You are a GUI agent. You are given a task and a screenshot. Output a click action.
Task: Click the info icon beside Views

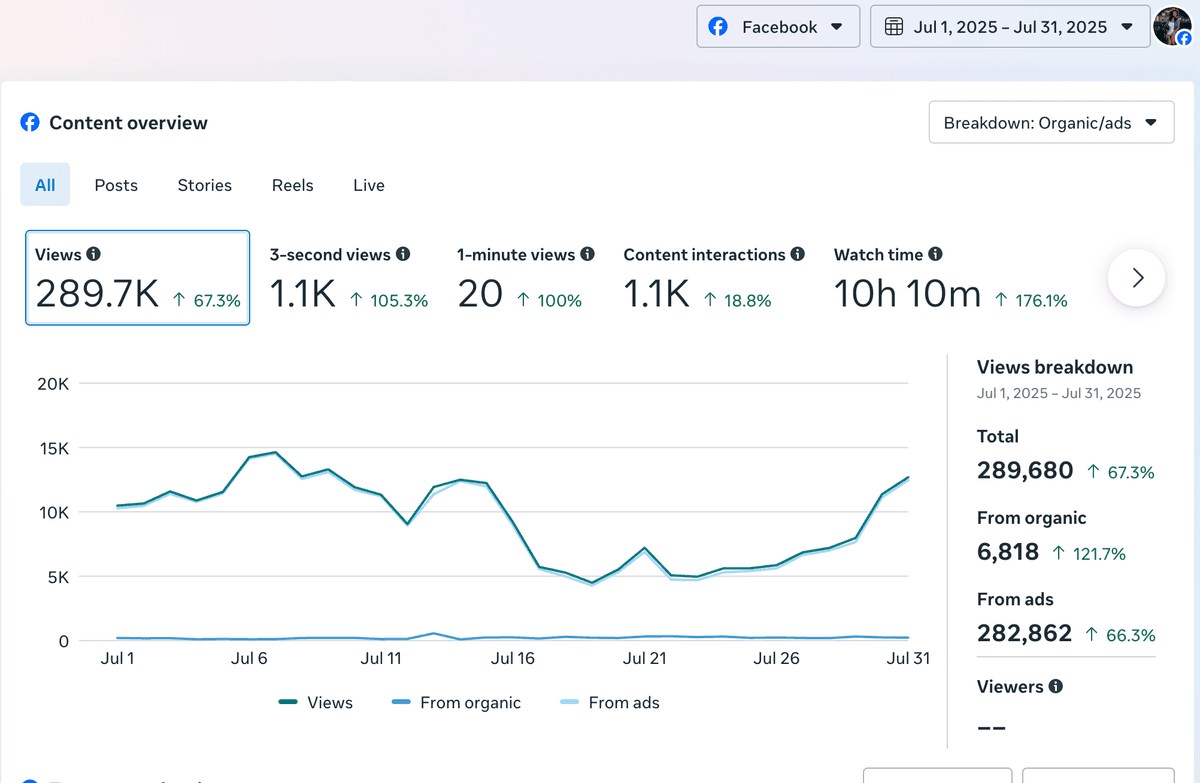tap(93, 255)
